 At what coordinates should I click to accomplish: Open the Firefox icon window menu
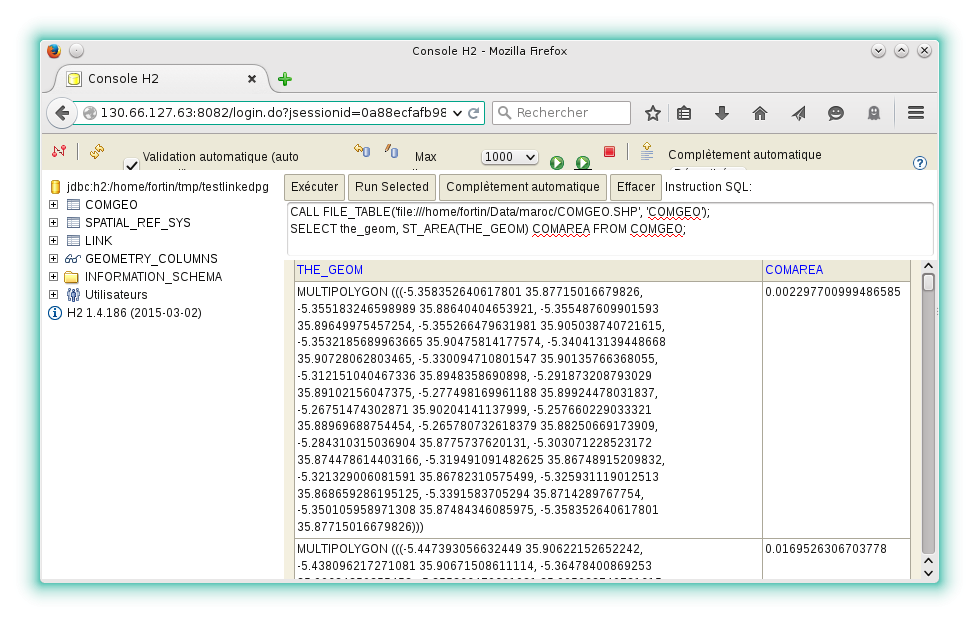[x=54, y=51]
